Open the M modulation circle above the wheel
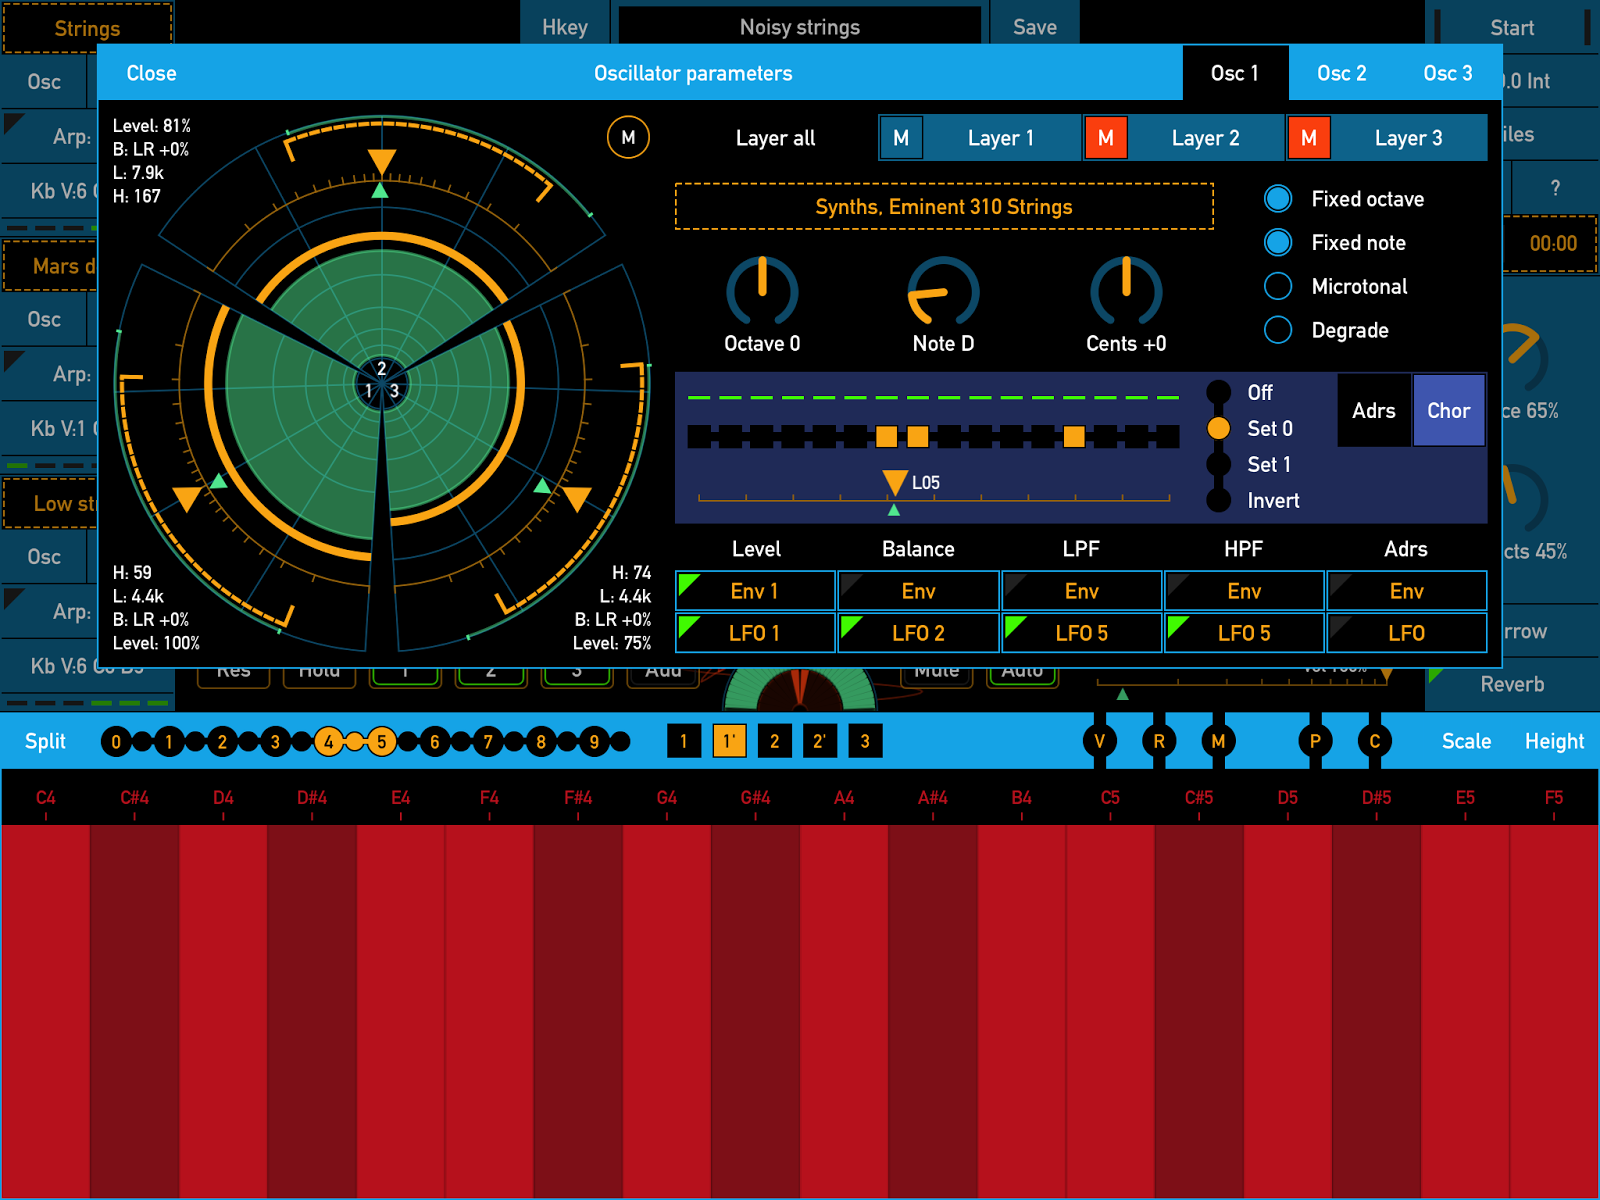 [629, 139]
